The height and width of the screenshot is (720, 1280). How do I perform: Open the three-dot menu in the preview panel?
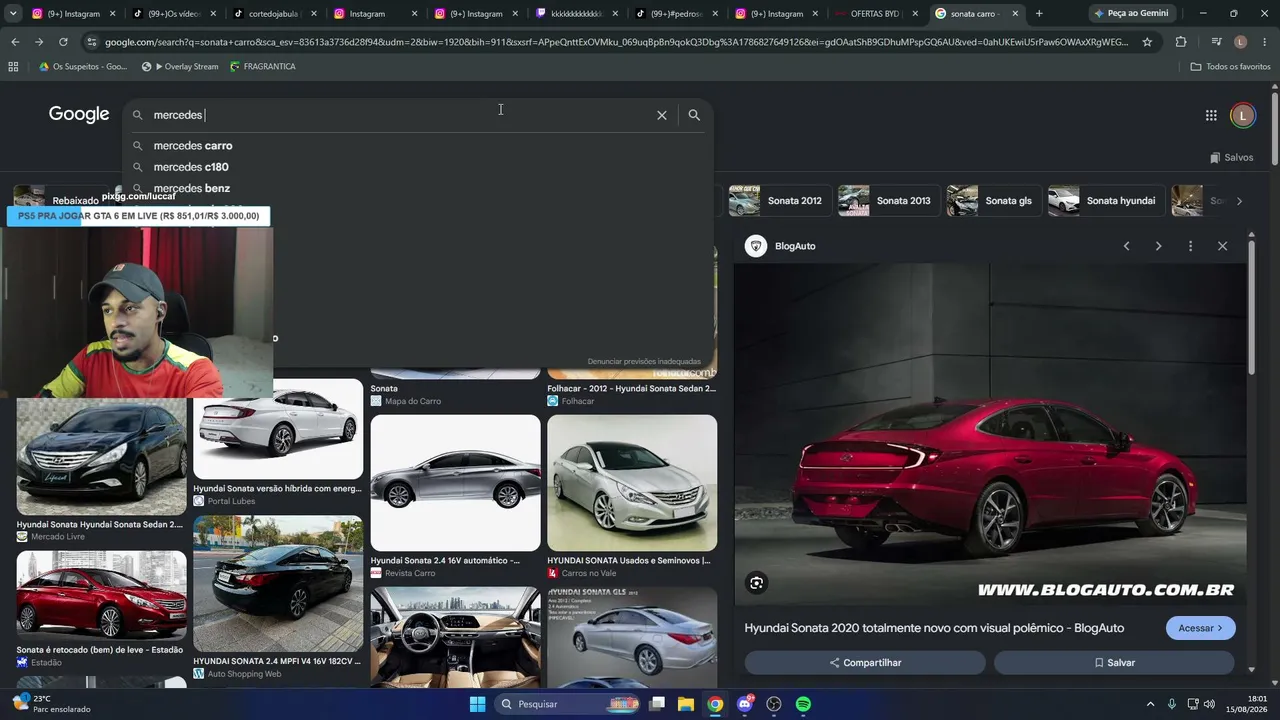tap(1190, 246)
